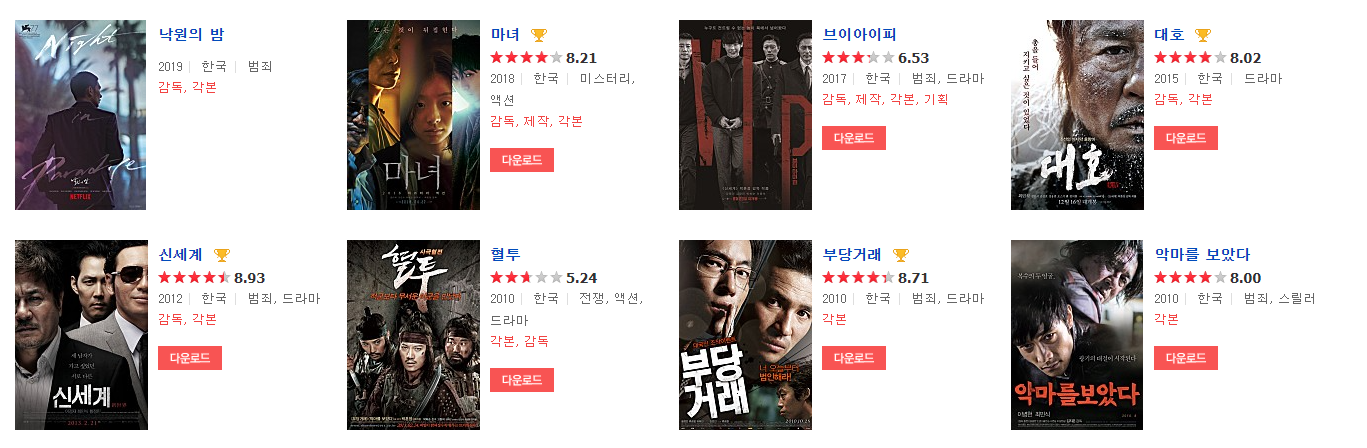Screen dimensions: 1367x448
Task: Click the star rating for 신세계
Action: click(194, 278)
